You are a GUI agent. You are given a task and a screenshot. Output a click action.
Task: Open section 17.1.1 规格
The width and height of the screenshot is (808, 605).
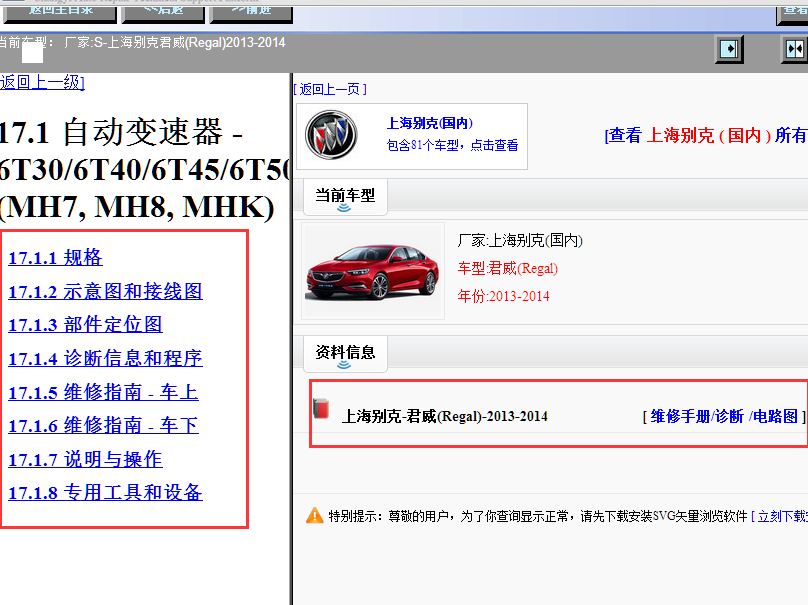(x=55, y=257)
